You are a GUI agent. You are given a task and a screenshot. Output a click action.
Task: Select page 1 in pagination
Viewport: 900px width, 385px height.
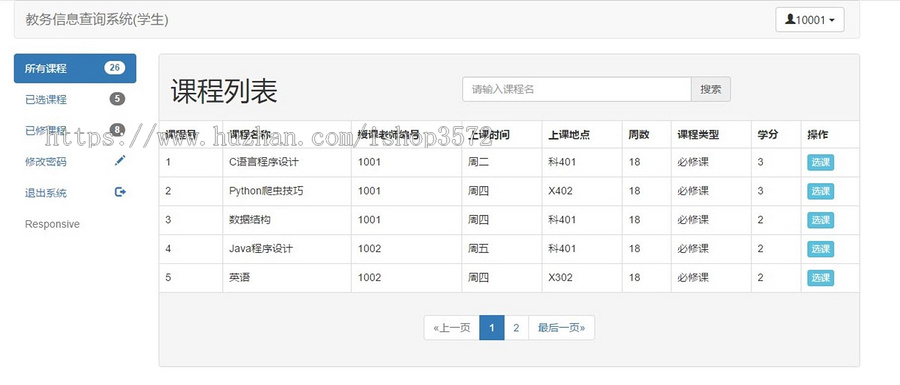pos(492,328)
